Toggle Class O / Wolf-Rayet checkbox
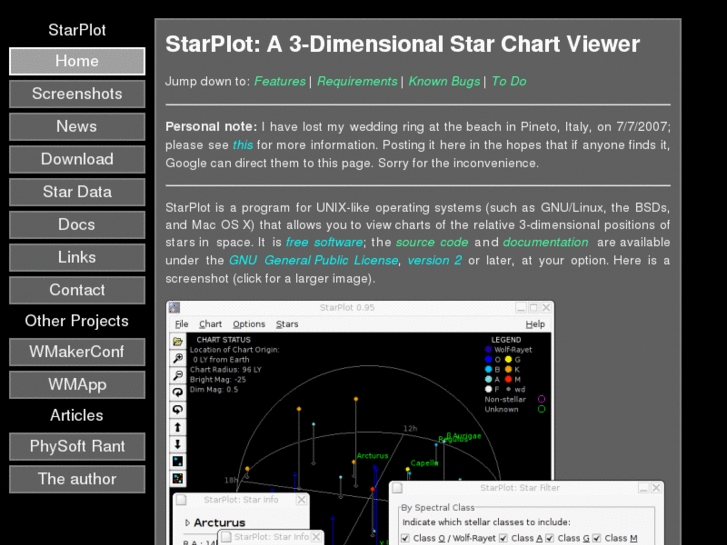 (x=405, y=538)
